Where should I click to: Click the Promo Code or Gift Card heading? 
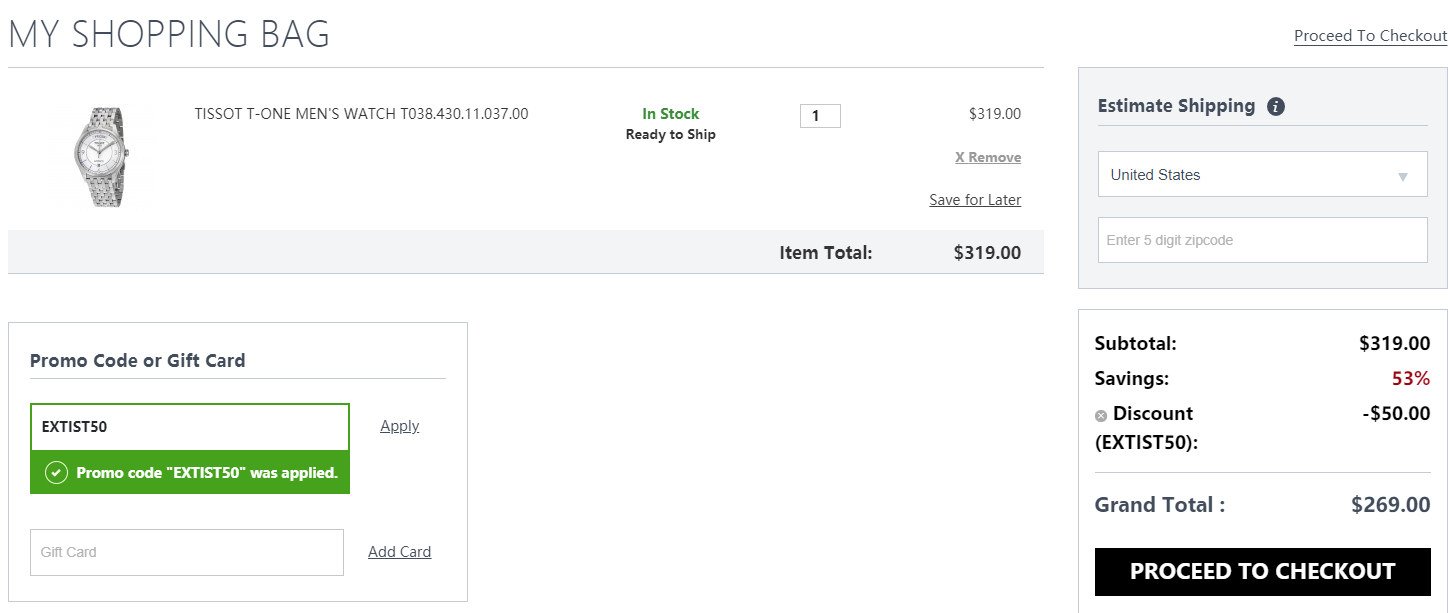pyautogui.click(x=137, y=361)
